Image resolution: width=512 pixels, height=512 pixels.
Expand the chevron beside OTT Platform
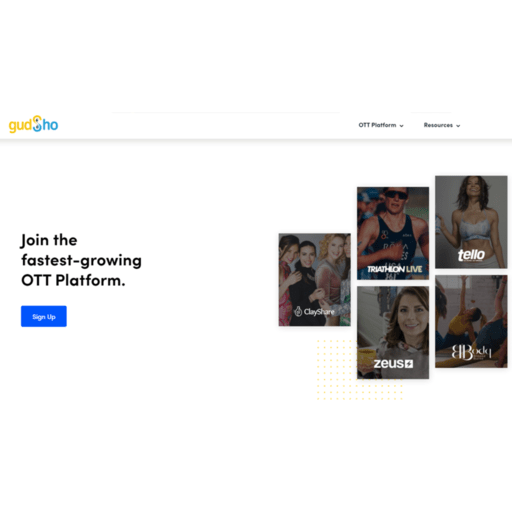(401, 126)
